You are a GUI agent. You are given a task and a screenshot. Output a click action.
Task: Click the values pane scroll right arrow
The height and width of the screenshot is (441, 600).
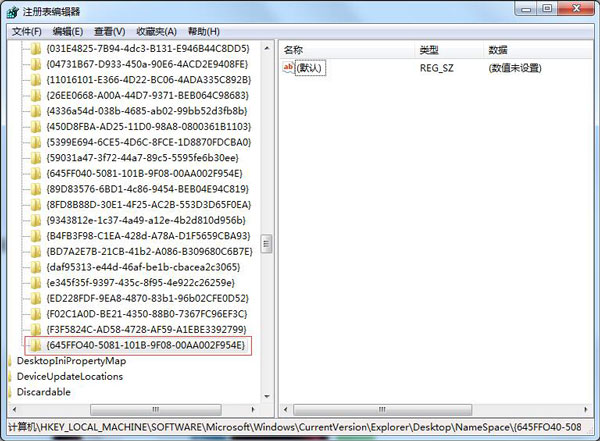pyautogui.click(x=585, y=410)
